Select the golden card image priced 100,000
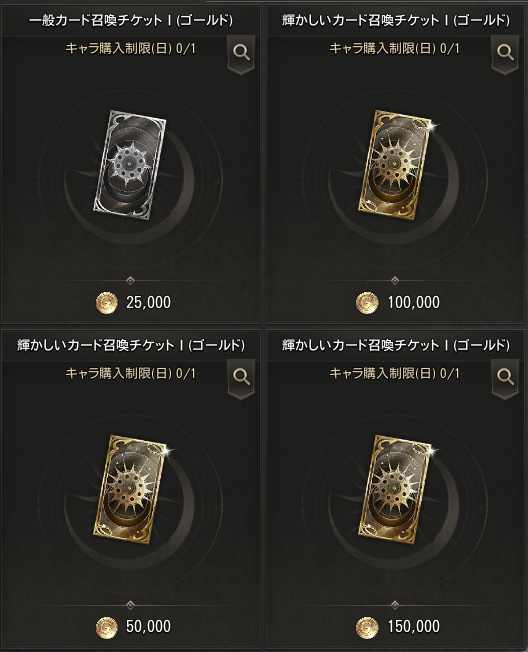 tap(395, 164)
